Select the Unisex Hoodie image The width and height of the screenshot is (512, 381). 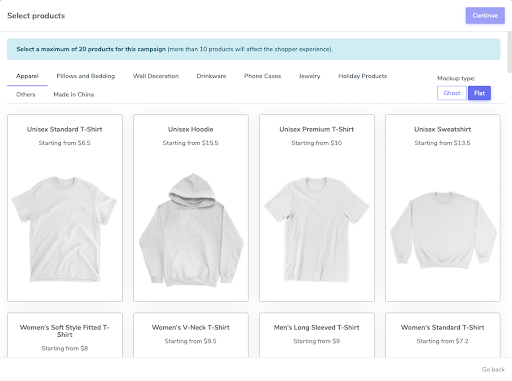click(x=191, y=229)
